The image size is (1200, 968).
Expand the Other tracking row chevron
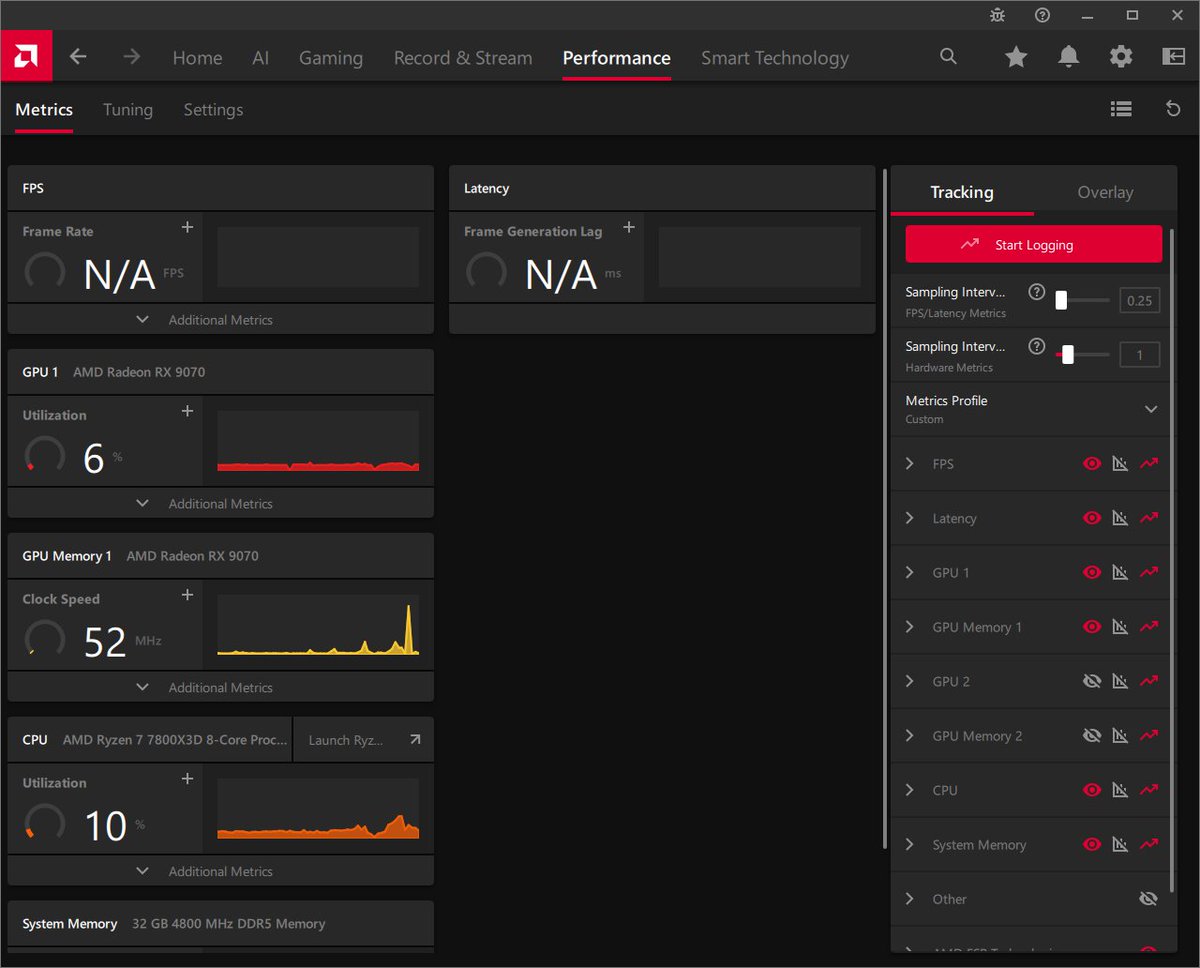click(909, 899)
